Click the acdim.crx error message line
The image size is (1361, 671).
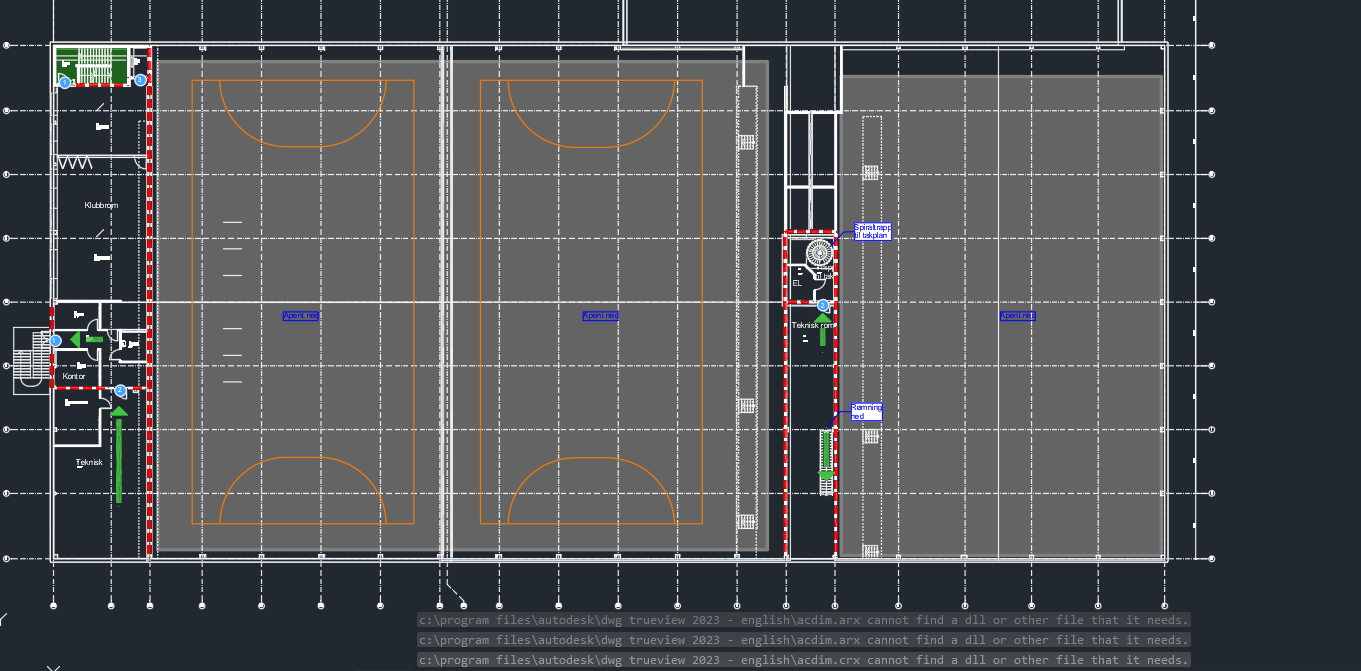click(x=804, y=660)
